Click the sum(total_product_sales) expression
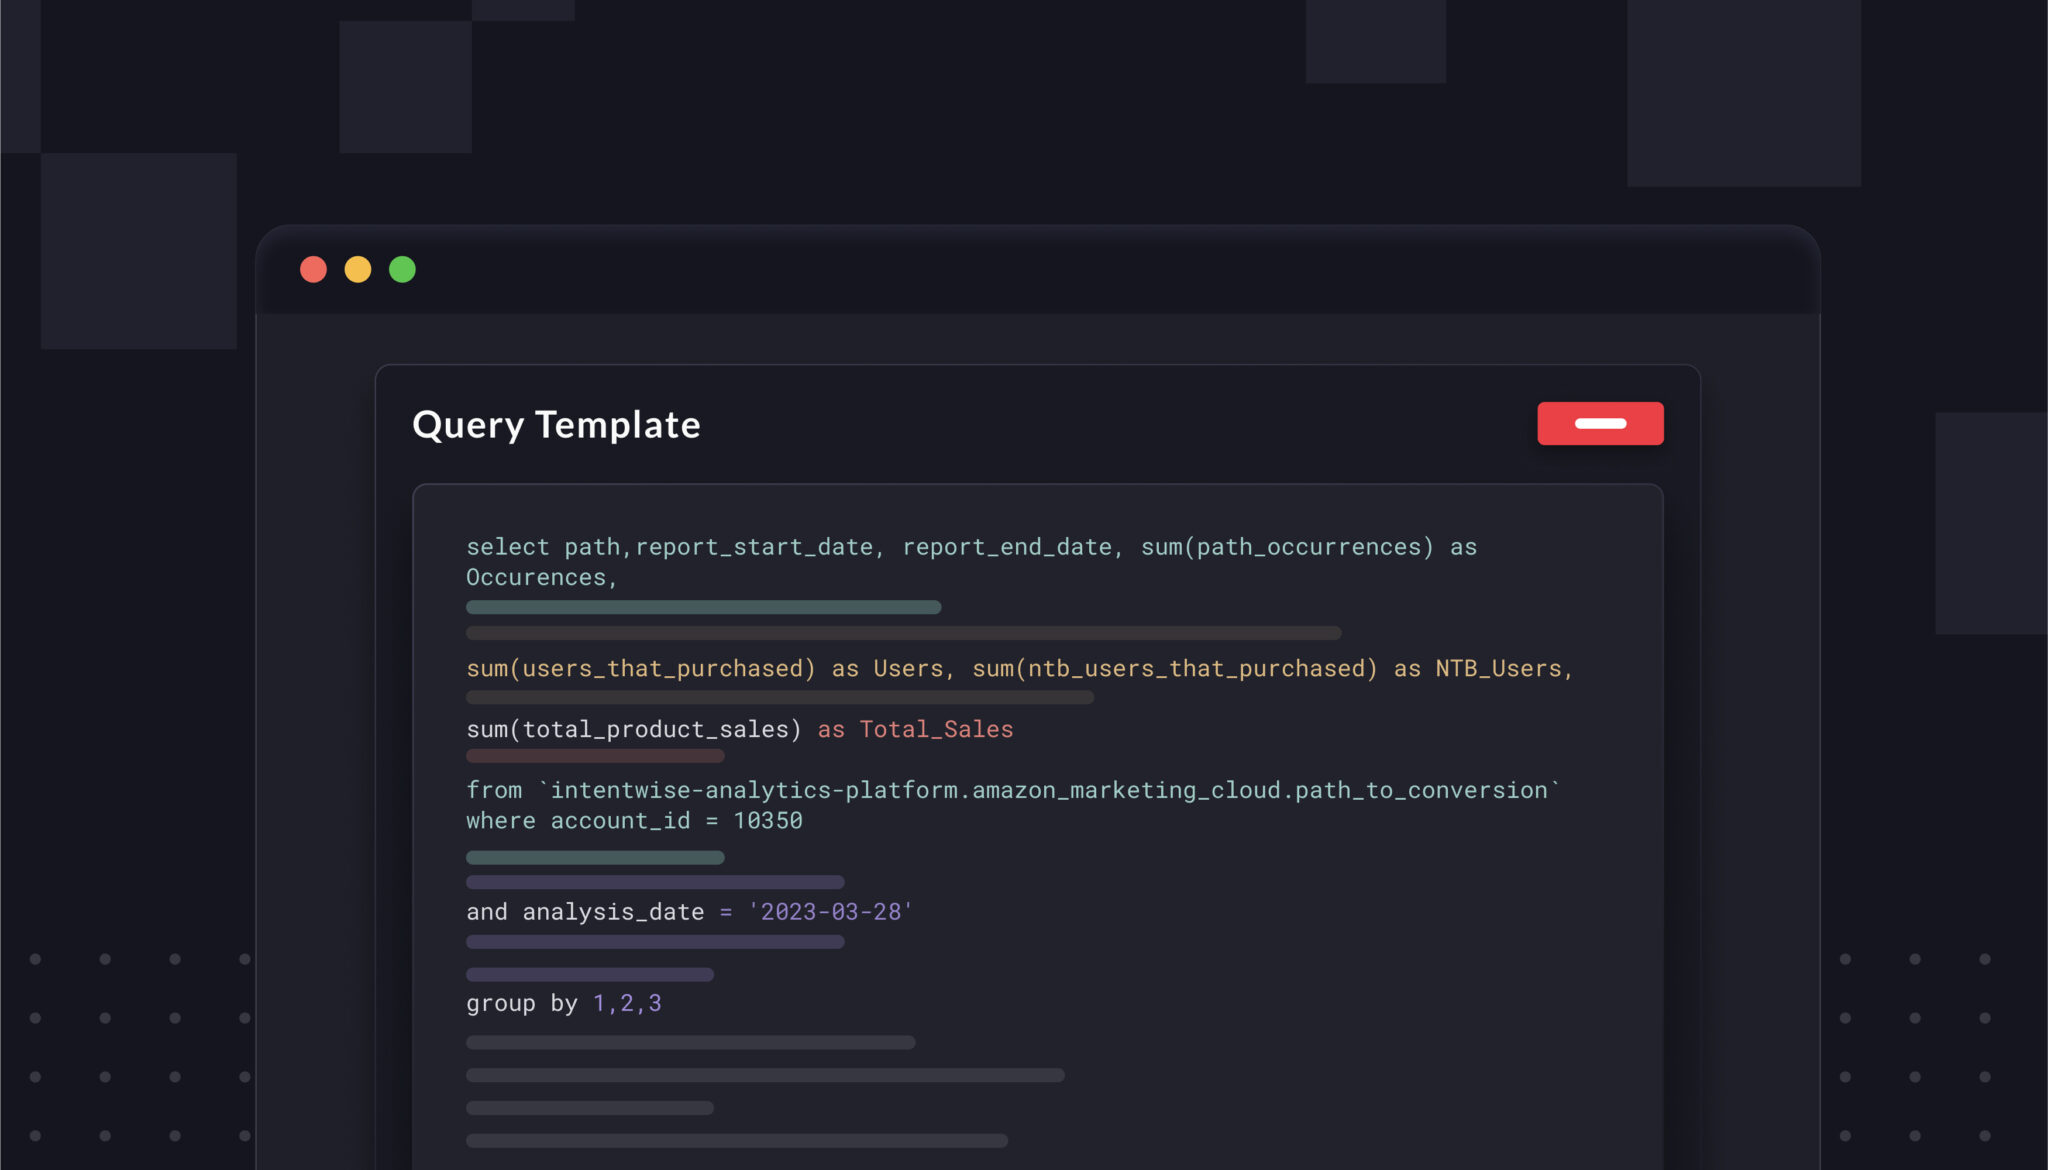The image size is (2048, 1170). coord(634,730)
